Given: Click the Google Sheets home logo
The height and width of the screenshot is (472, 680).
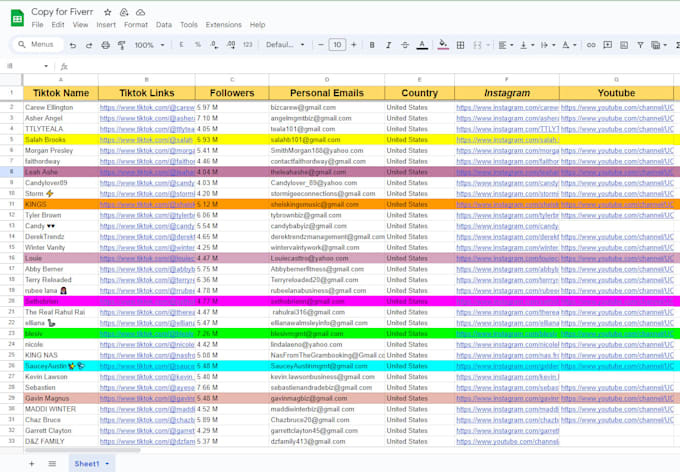Looking at the screenshot, I should pyautogui.click(x=17, y=18).
